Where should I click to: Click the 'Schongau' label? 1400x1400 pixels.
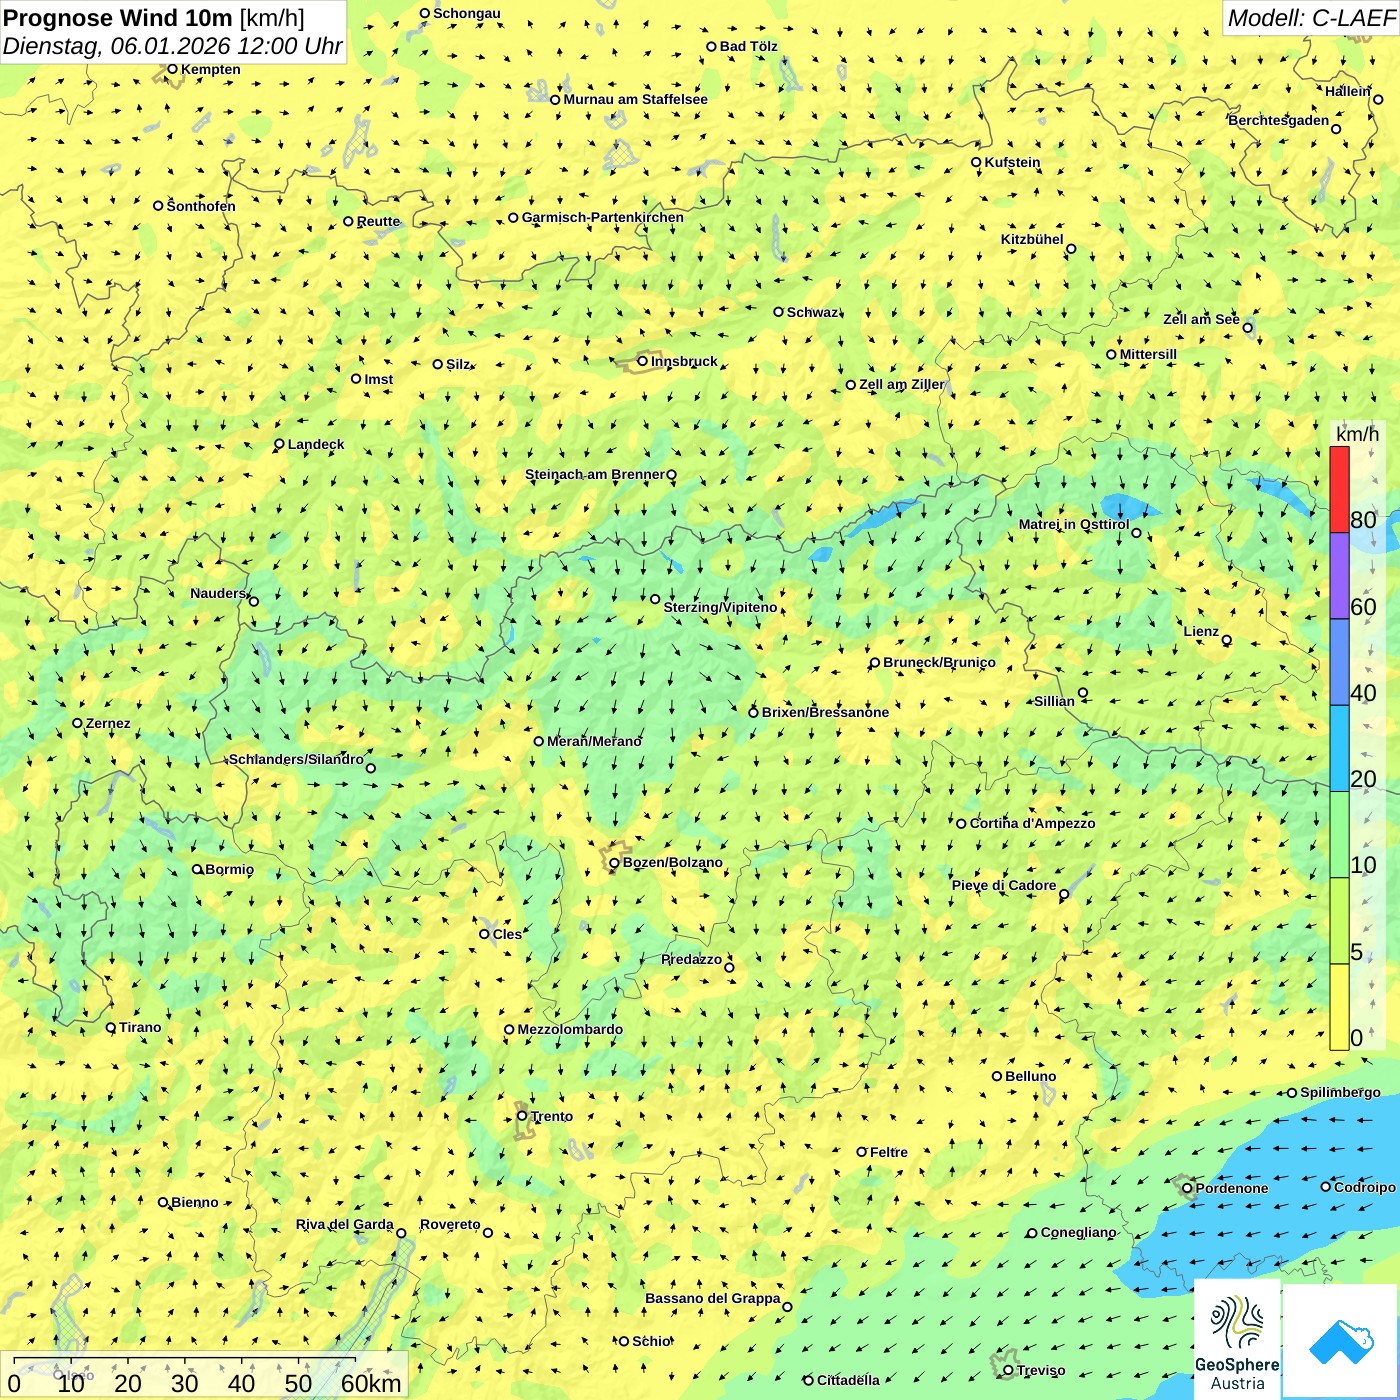[x=467, y=13]
